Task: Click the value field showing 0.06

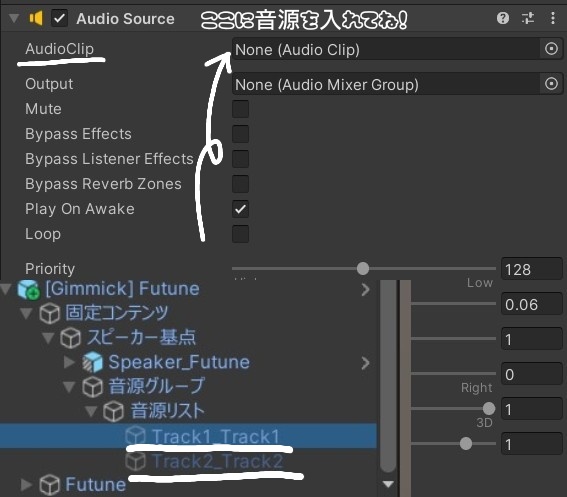Action: tap(532, 304)
